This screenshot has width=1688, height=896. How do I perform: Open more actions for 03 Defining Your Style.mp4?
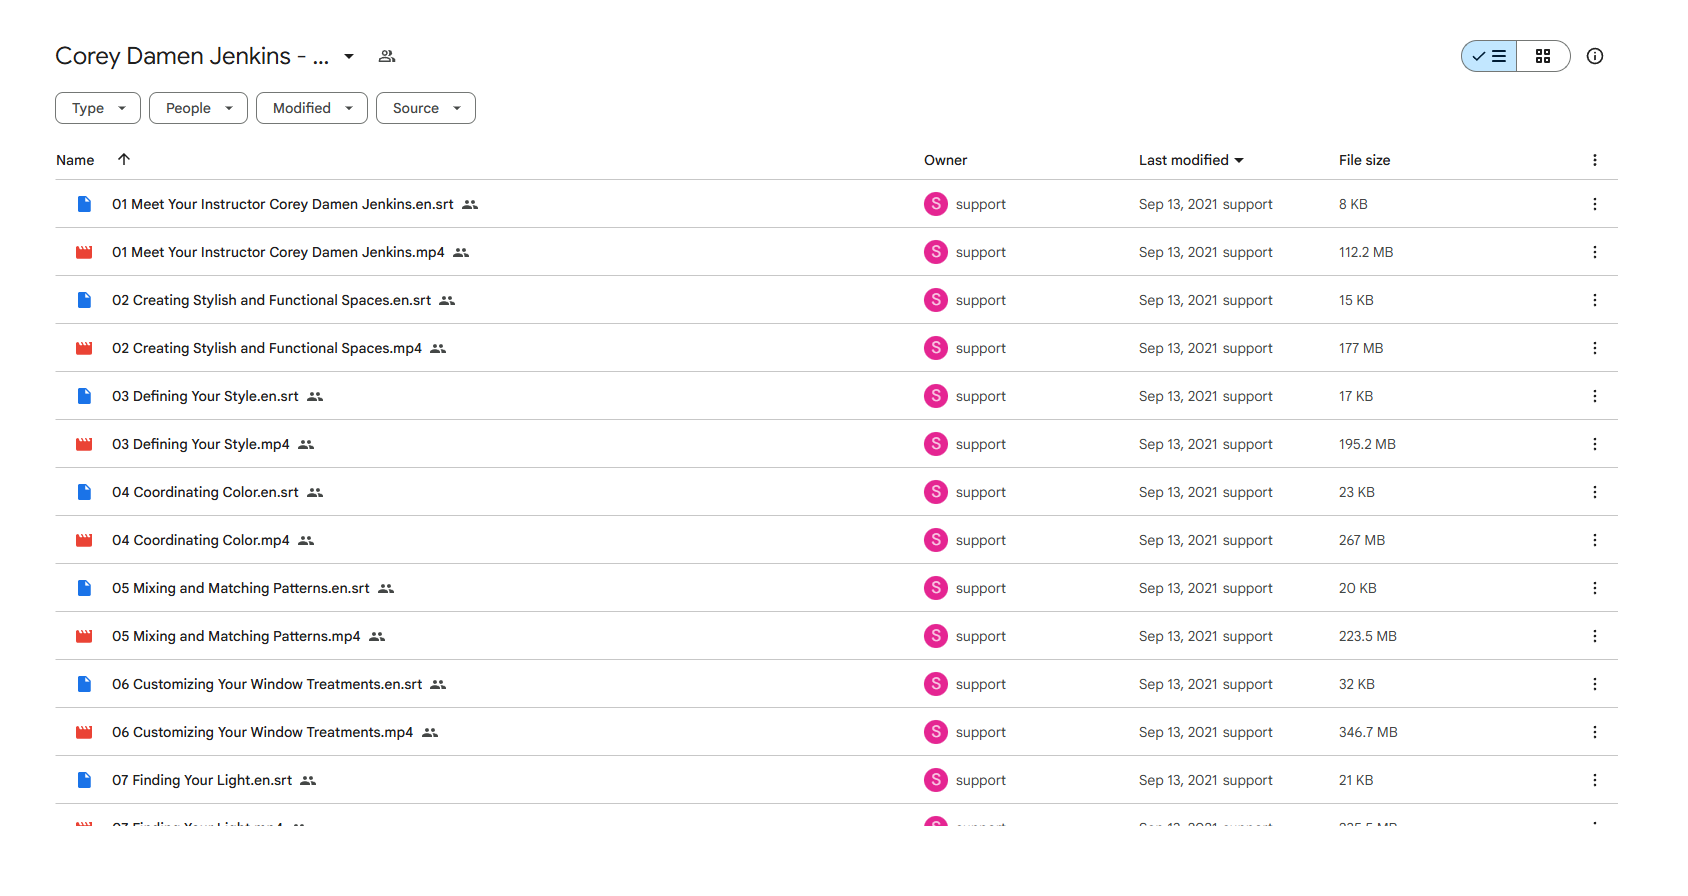pyautogui.click(x=1595, y=444)
